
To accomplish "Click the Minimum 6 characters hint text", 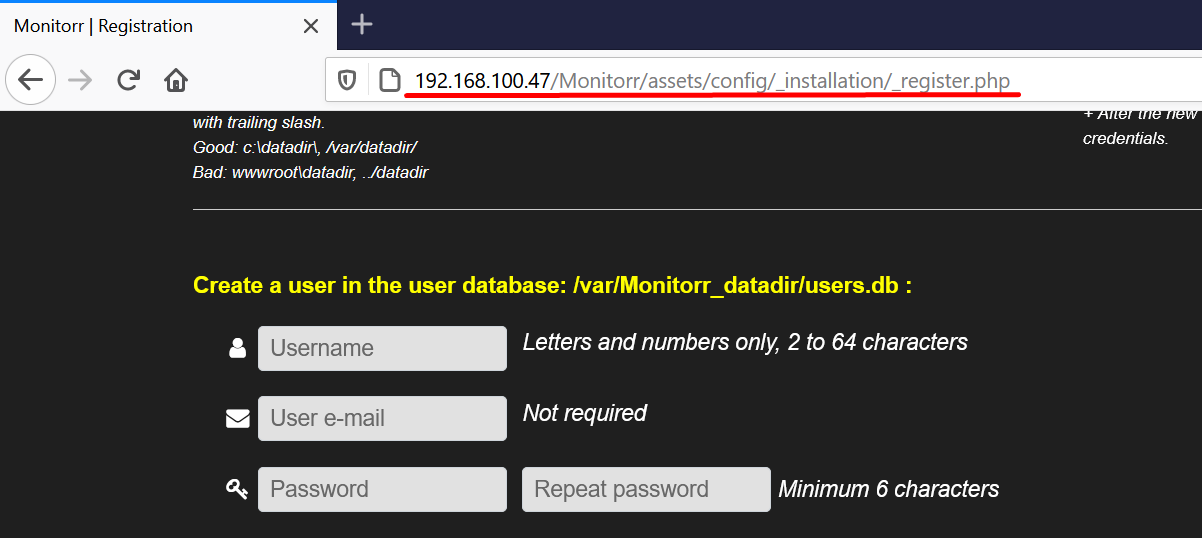I will [889, 489].
